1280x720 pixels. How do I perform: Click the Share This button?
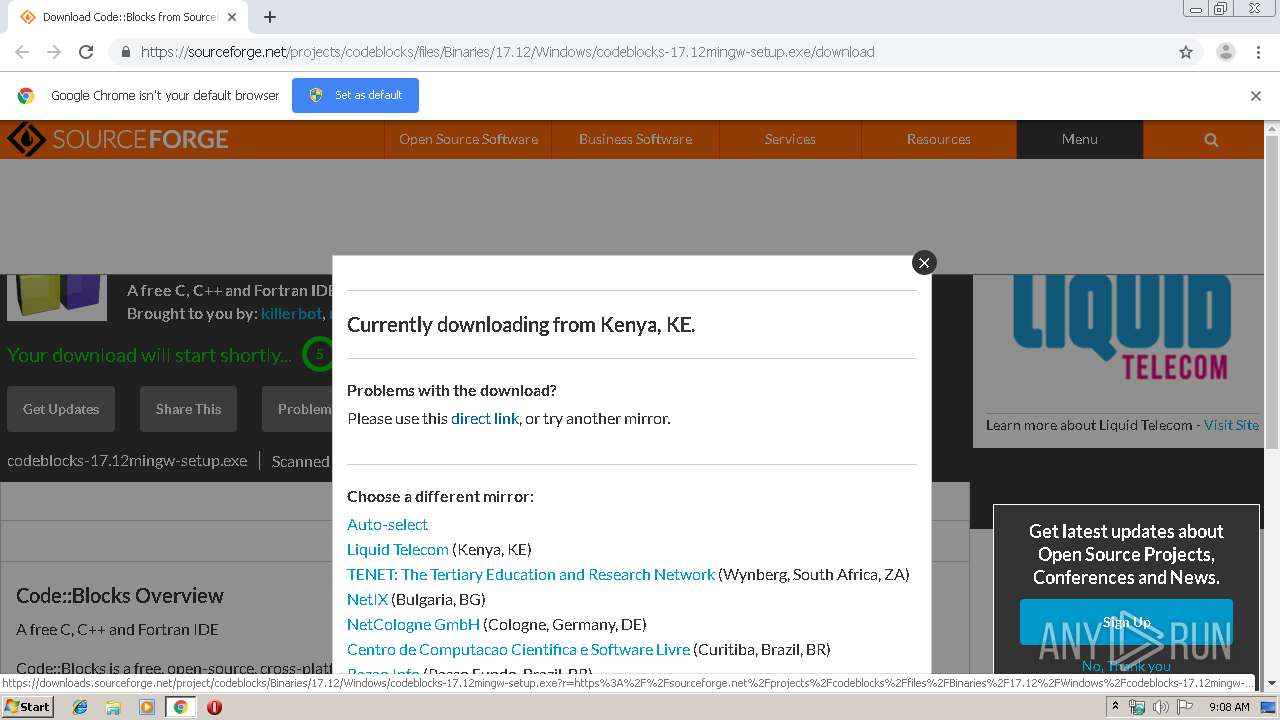188,409
